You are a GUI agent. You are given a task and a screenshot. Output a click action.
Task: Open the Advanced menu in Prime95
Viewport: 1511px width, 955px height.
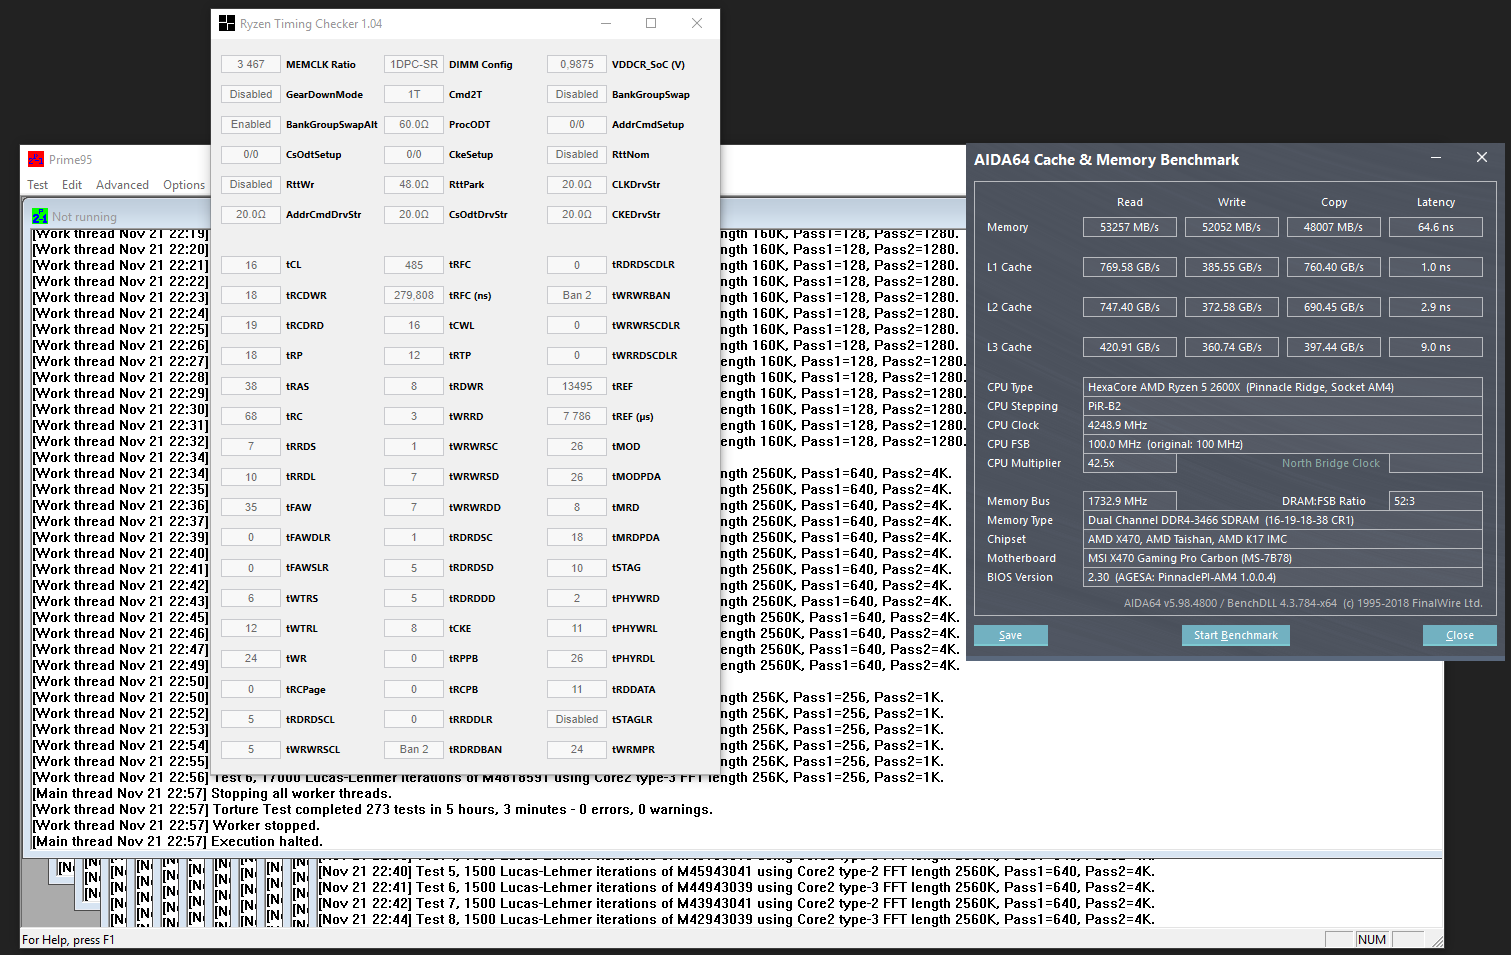click(x=122, y=185)
